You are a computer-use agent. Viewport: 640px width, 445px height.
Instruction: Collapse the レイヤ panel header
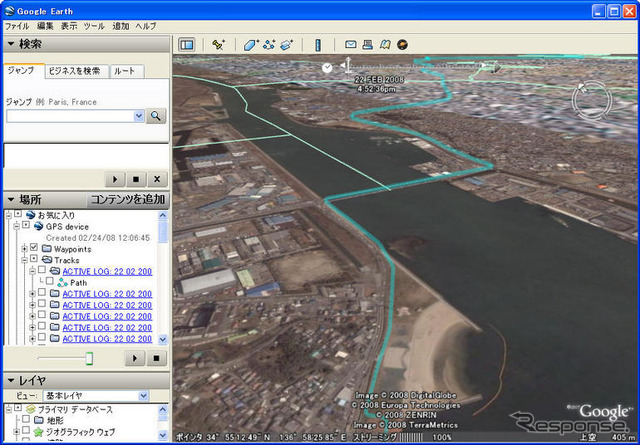86,380
